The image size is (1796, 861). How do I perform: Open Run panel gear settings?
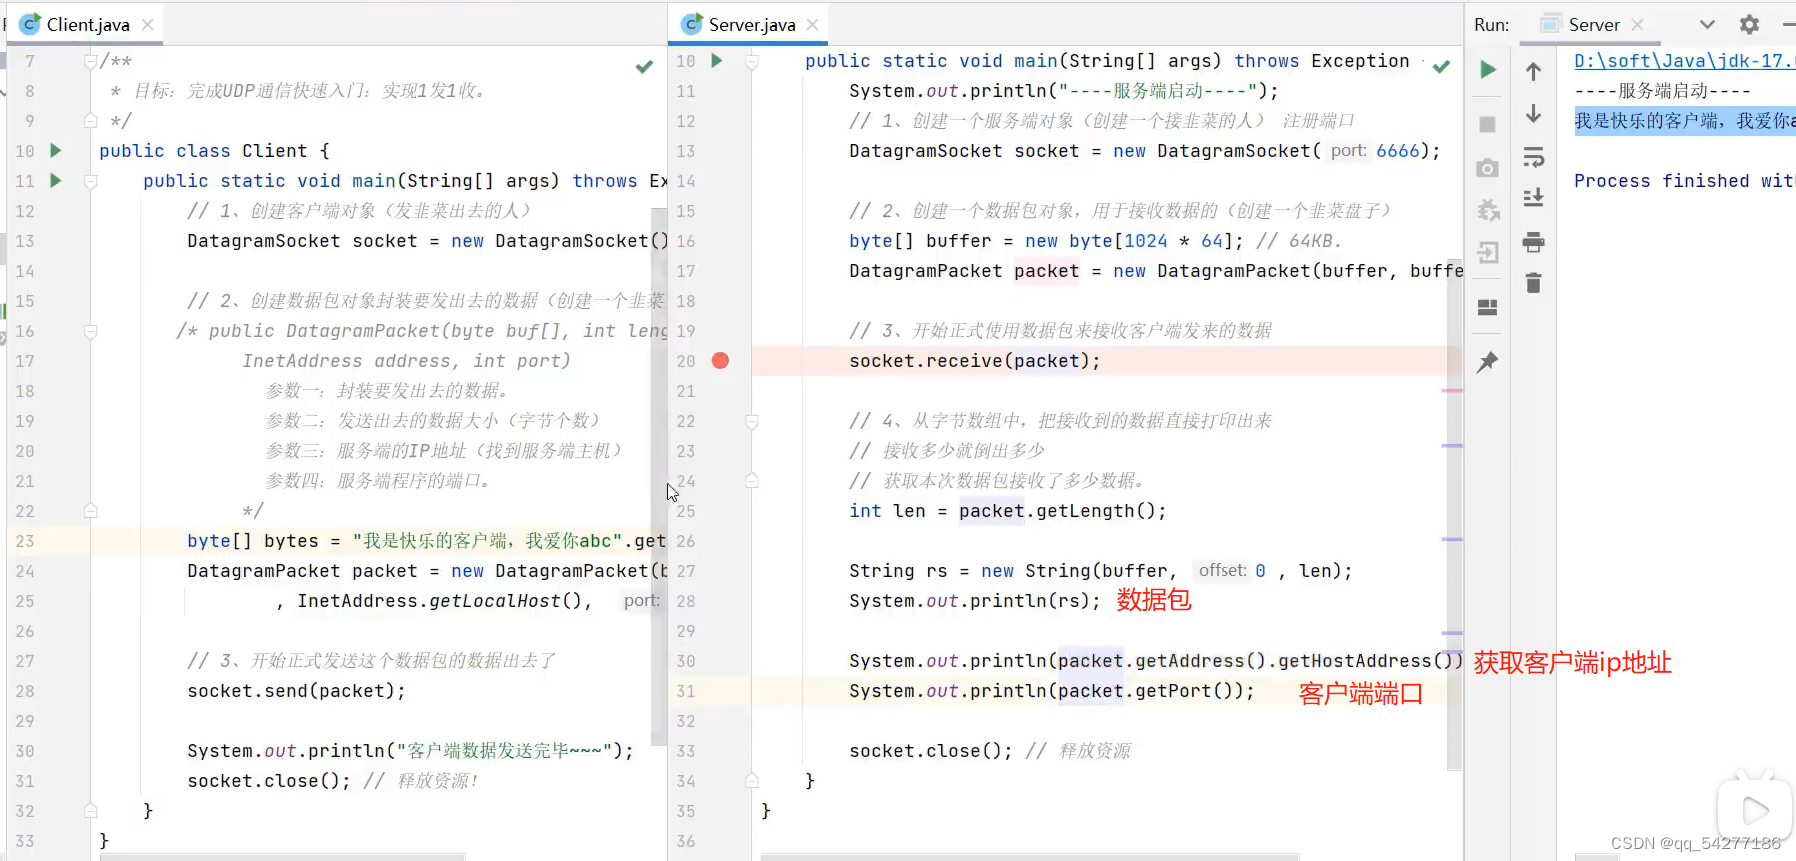[1749, 24]
